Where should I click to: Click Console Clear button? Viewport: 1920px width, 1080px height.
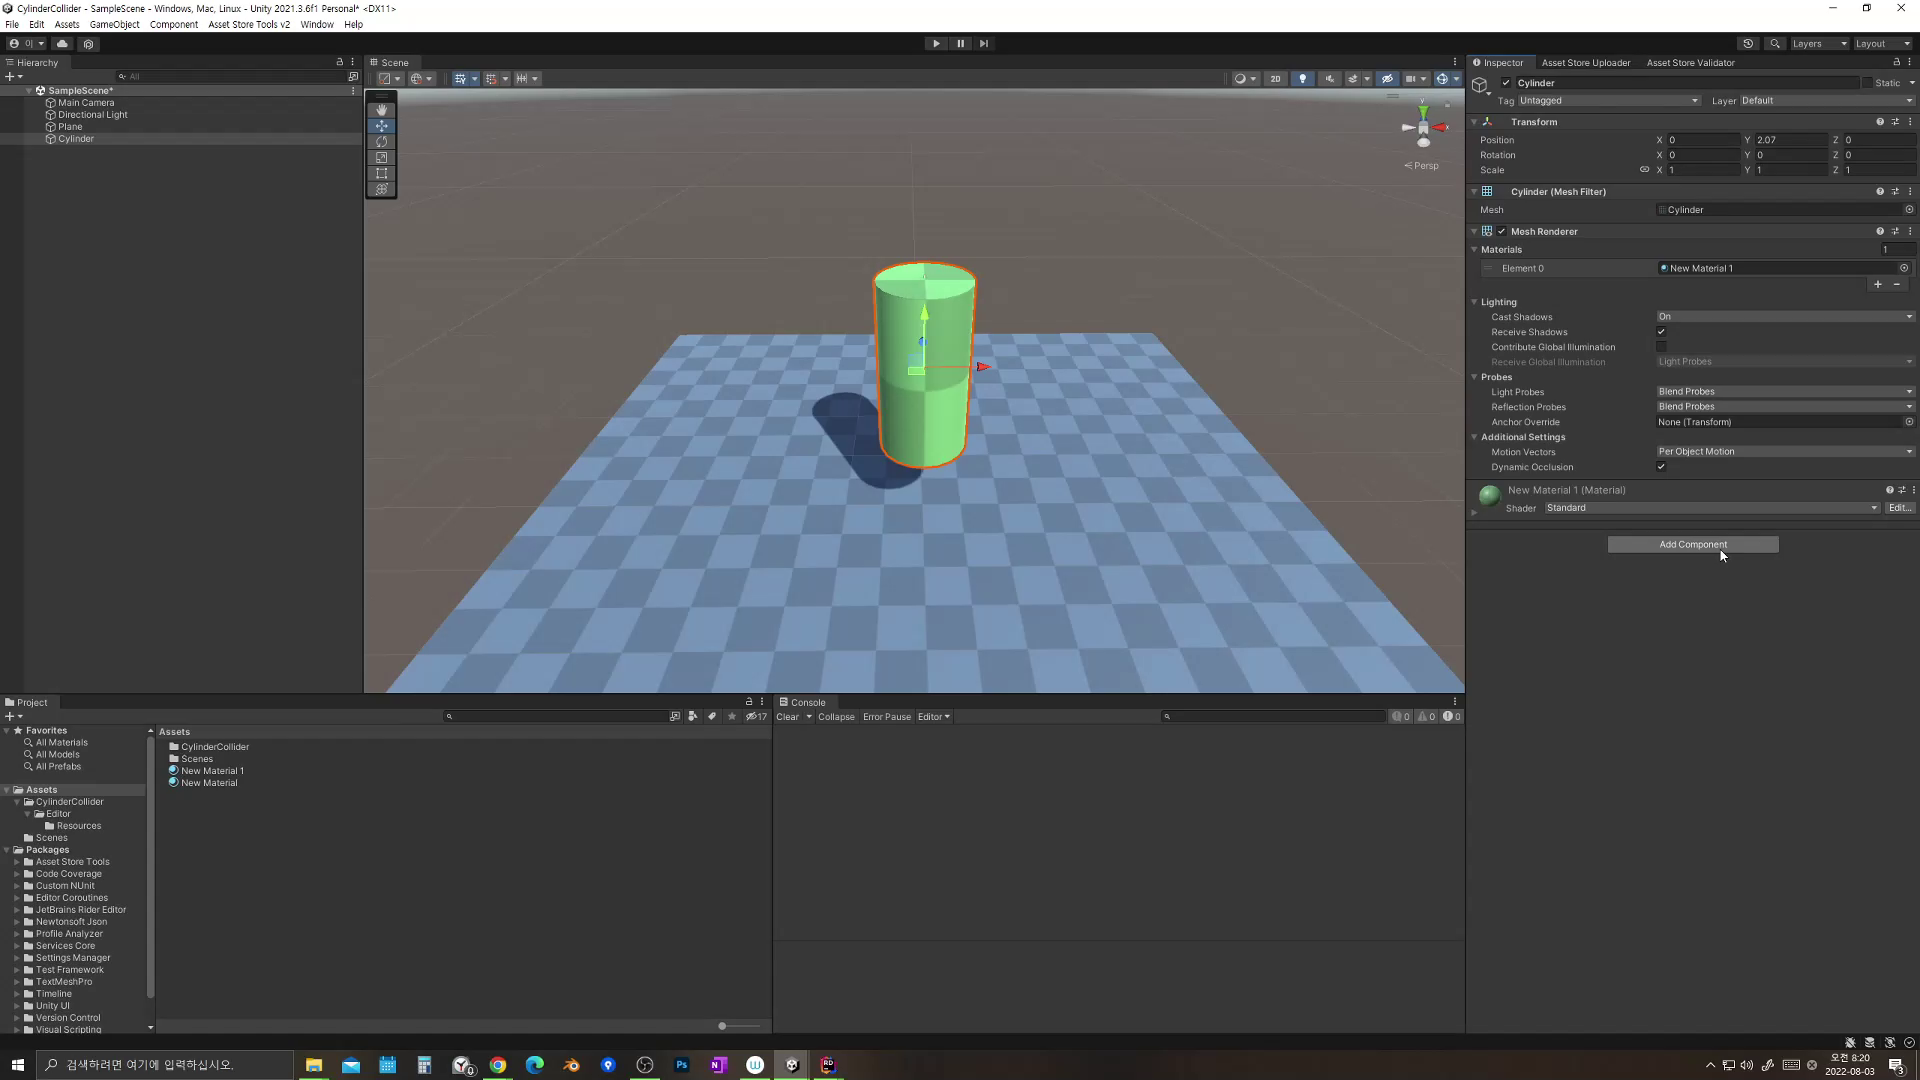click(x=787, y=717)
